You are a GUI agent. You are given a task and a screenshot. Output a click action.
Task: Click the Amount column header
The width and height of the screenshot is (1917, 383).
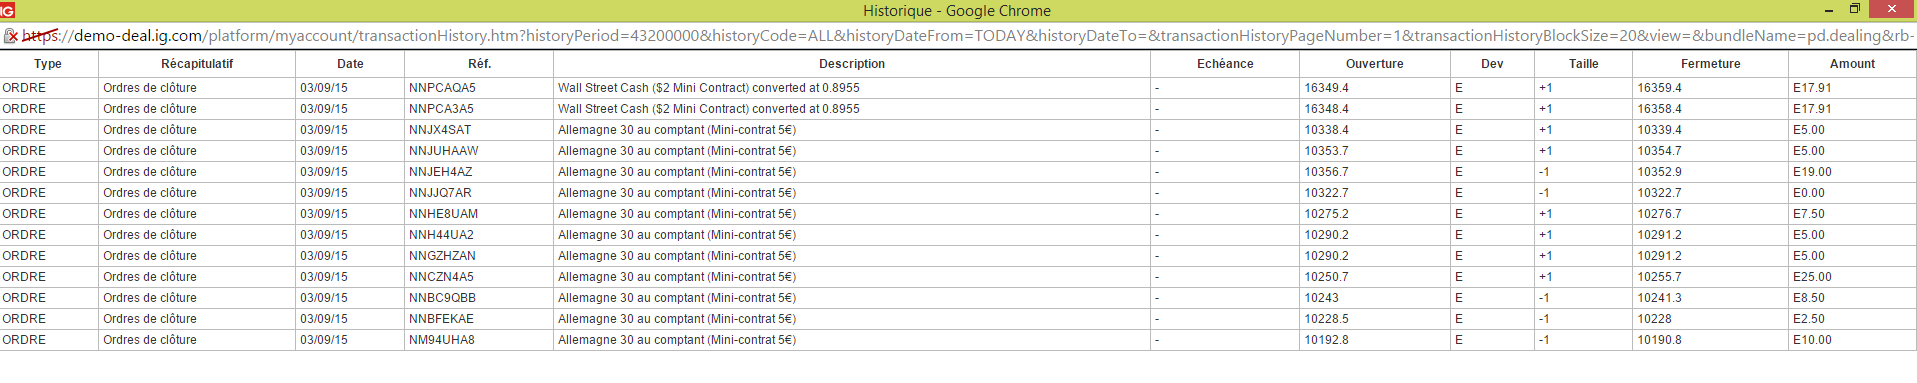tap(1853, 64)
